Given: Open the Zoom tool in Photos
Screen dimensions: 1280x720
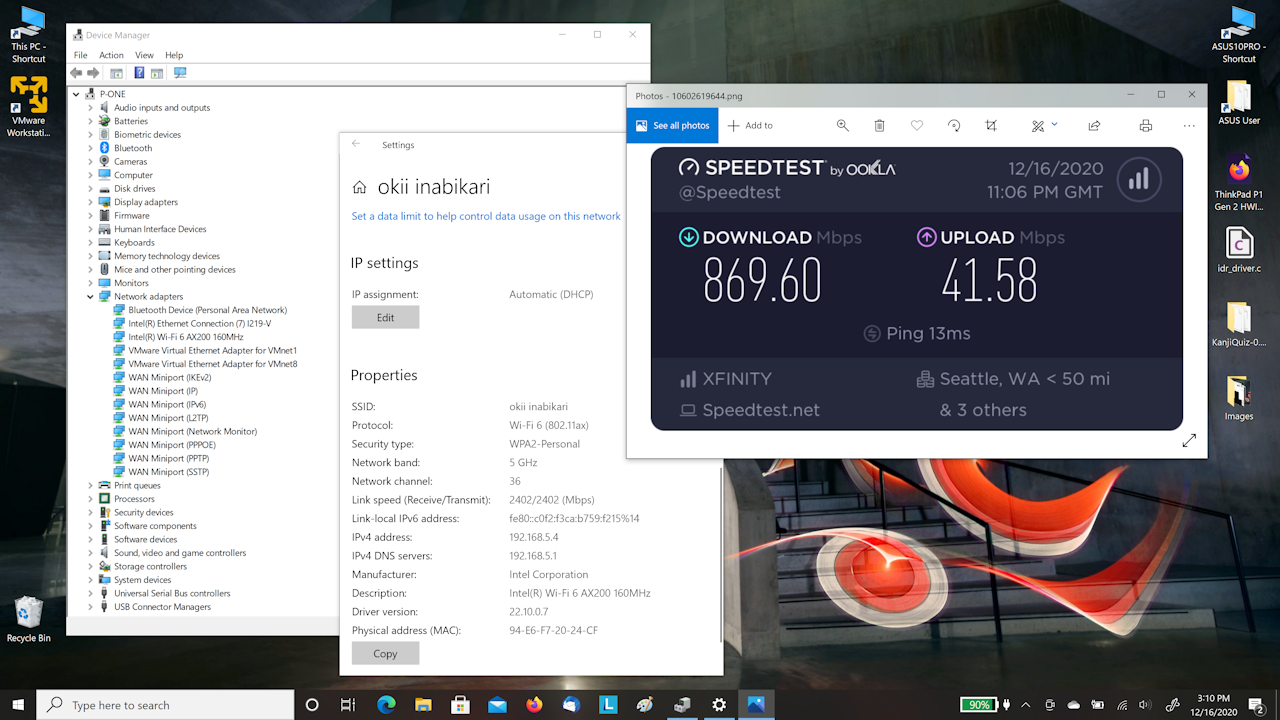Looking at the screenshot, I should pyautogui.click(x=843, y=125).
